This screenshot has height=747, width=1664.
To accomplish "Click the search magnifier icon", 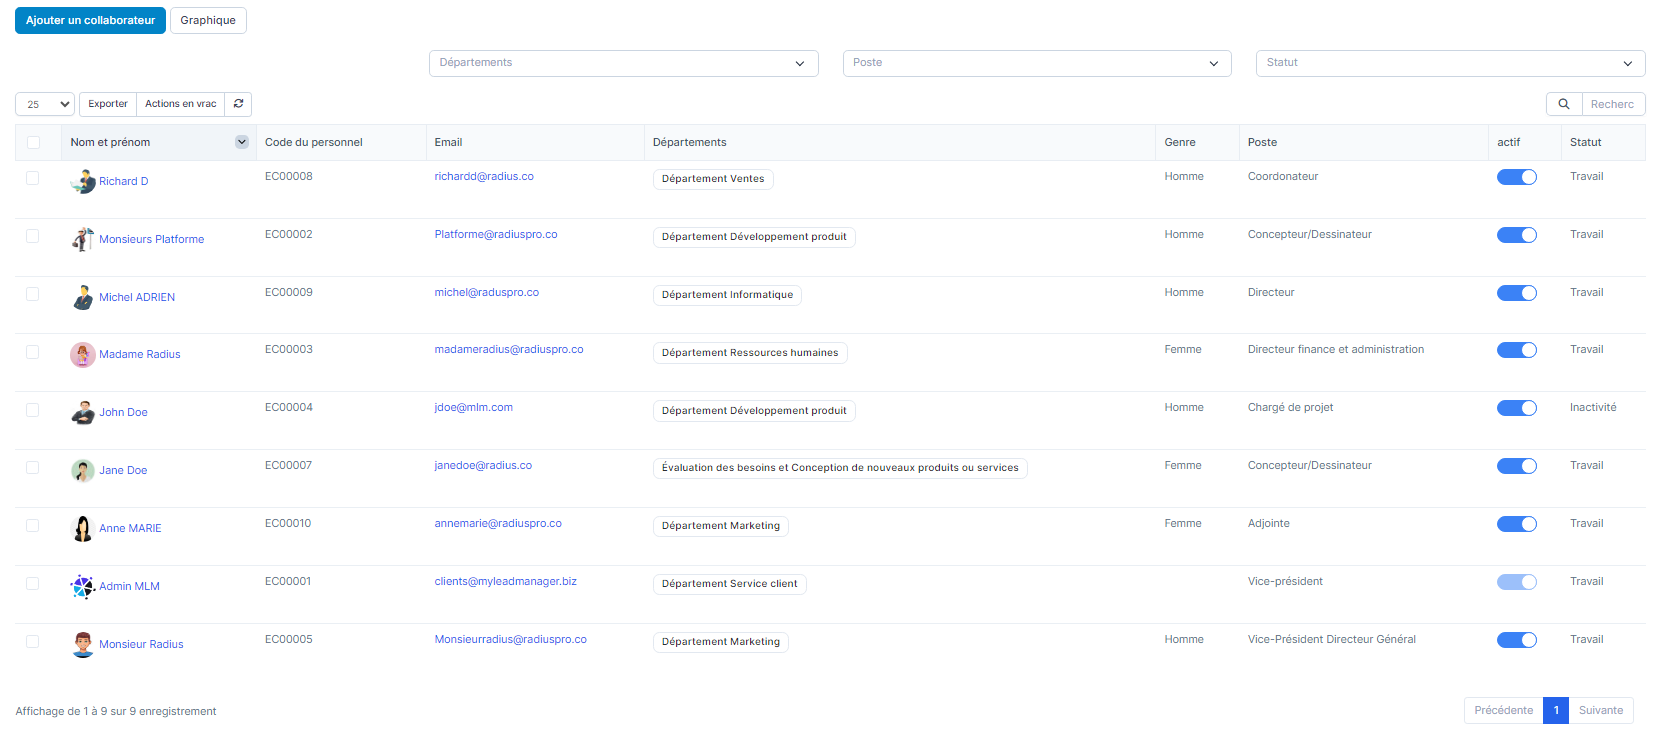I will 1564,104.
